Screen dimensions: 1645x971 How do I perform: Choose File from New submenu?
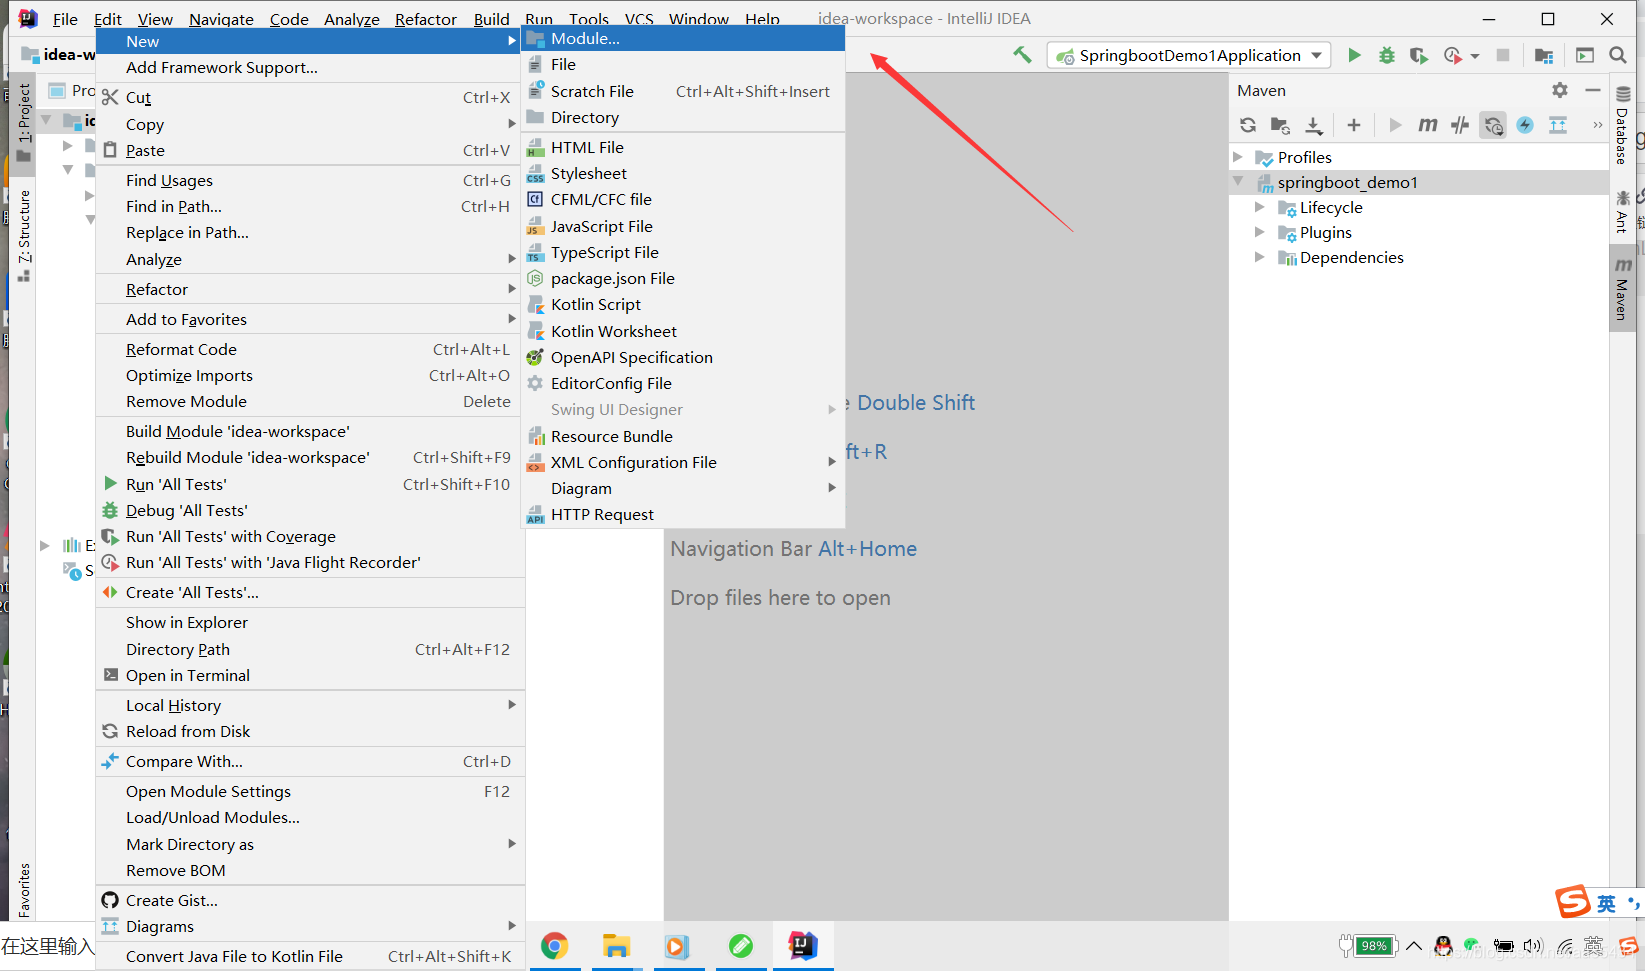(684, 64)
